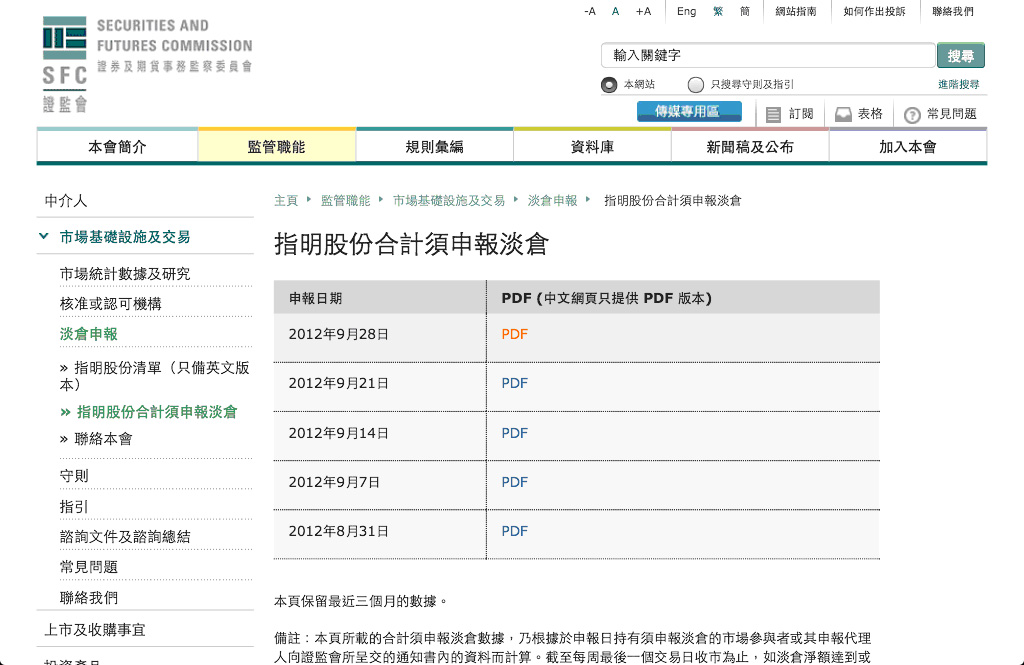Open 核准或認可機構 in the sidebar
Viewport: 1024px width, 665px height.
[110, 304]
